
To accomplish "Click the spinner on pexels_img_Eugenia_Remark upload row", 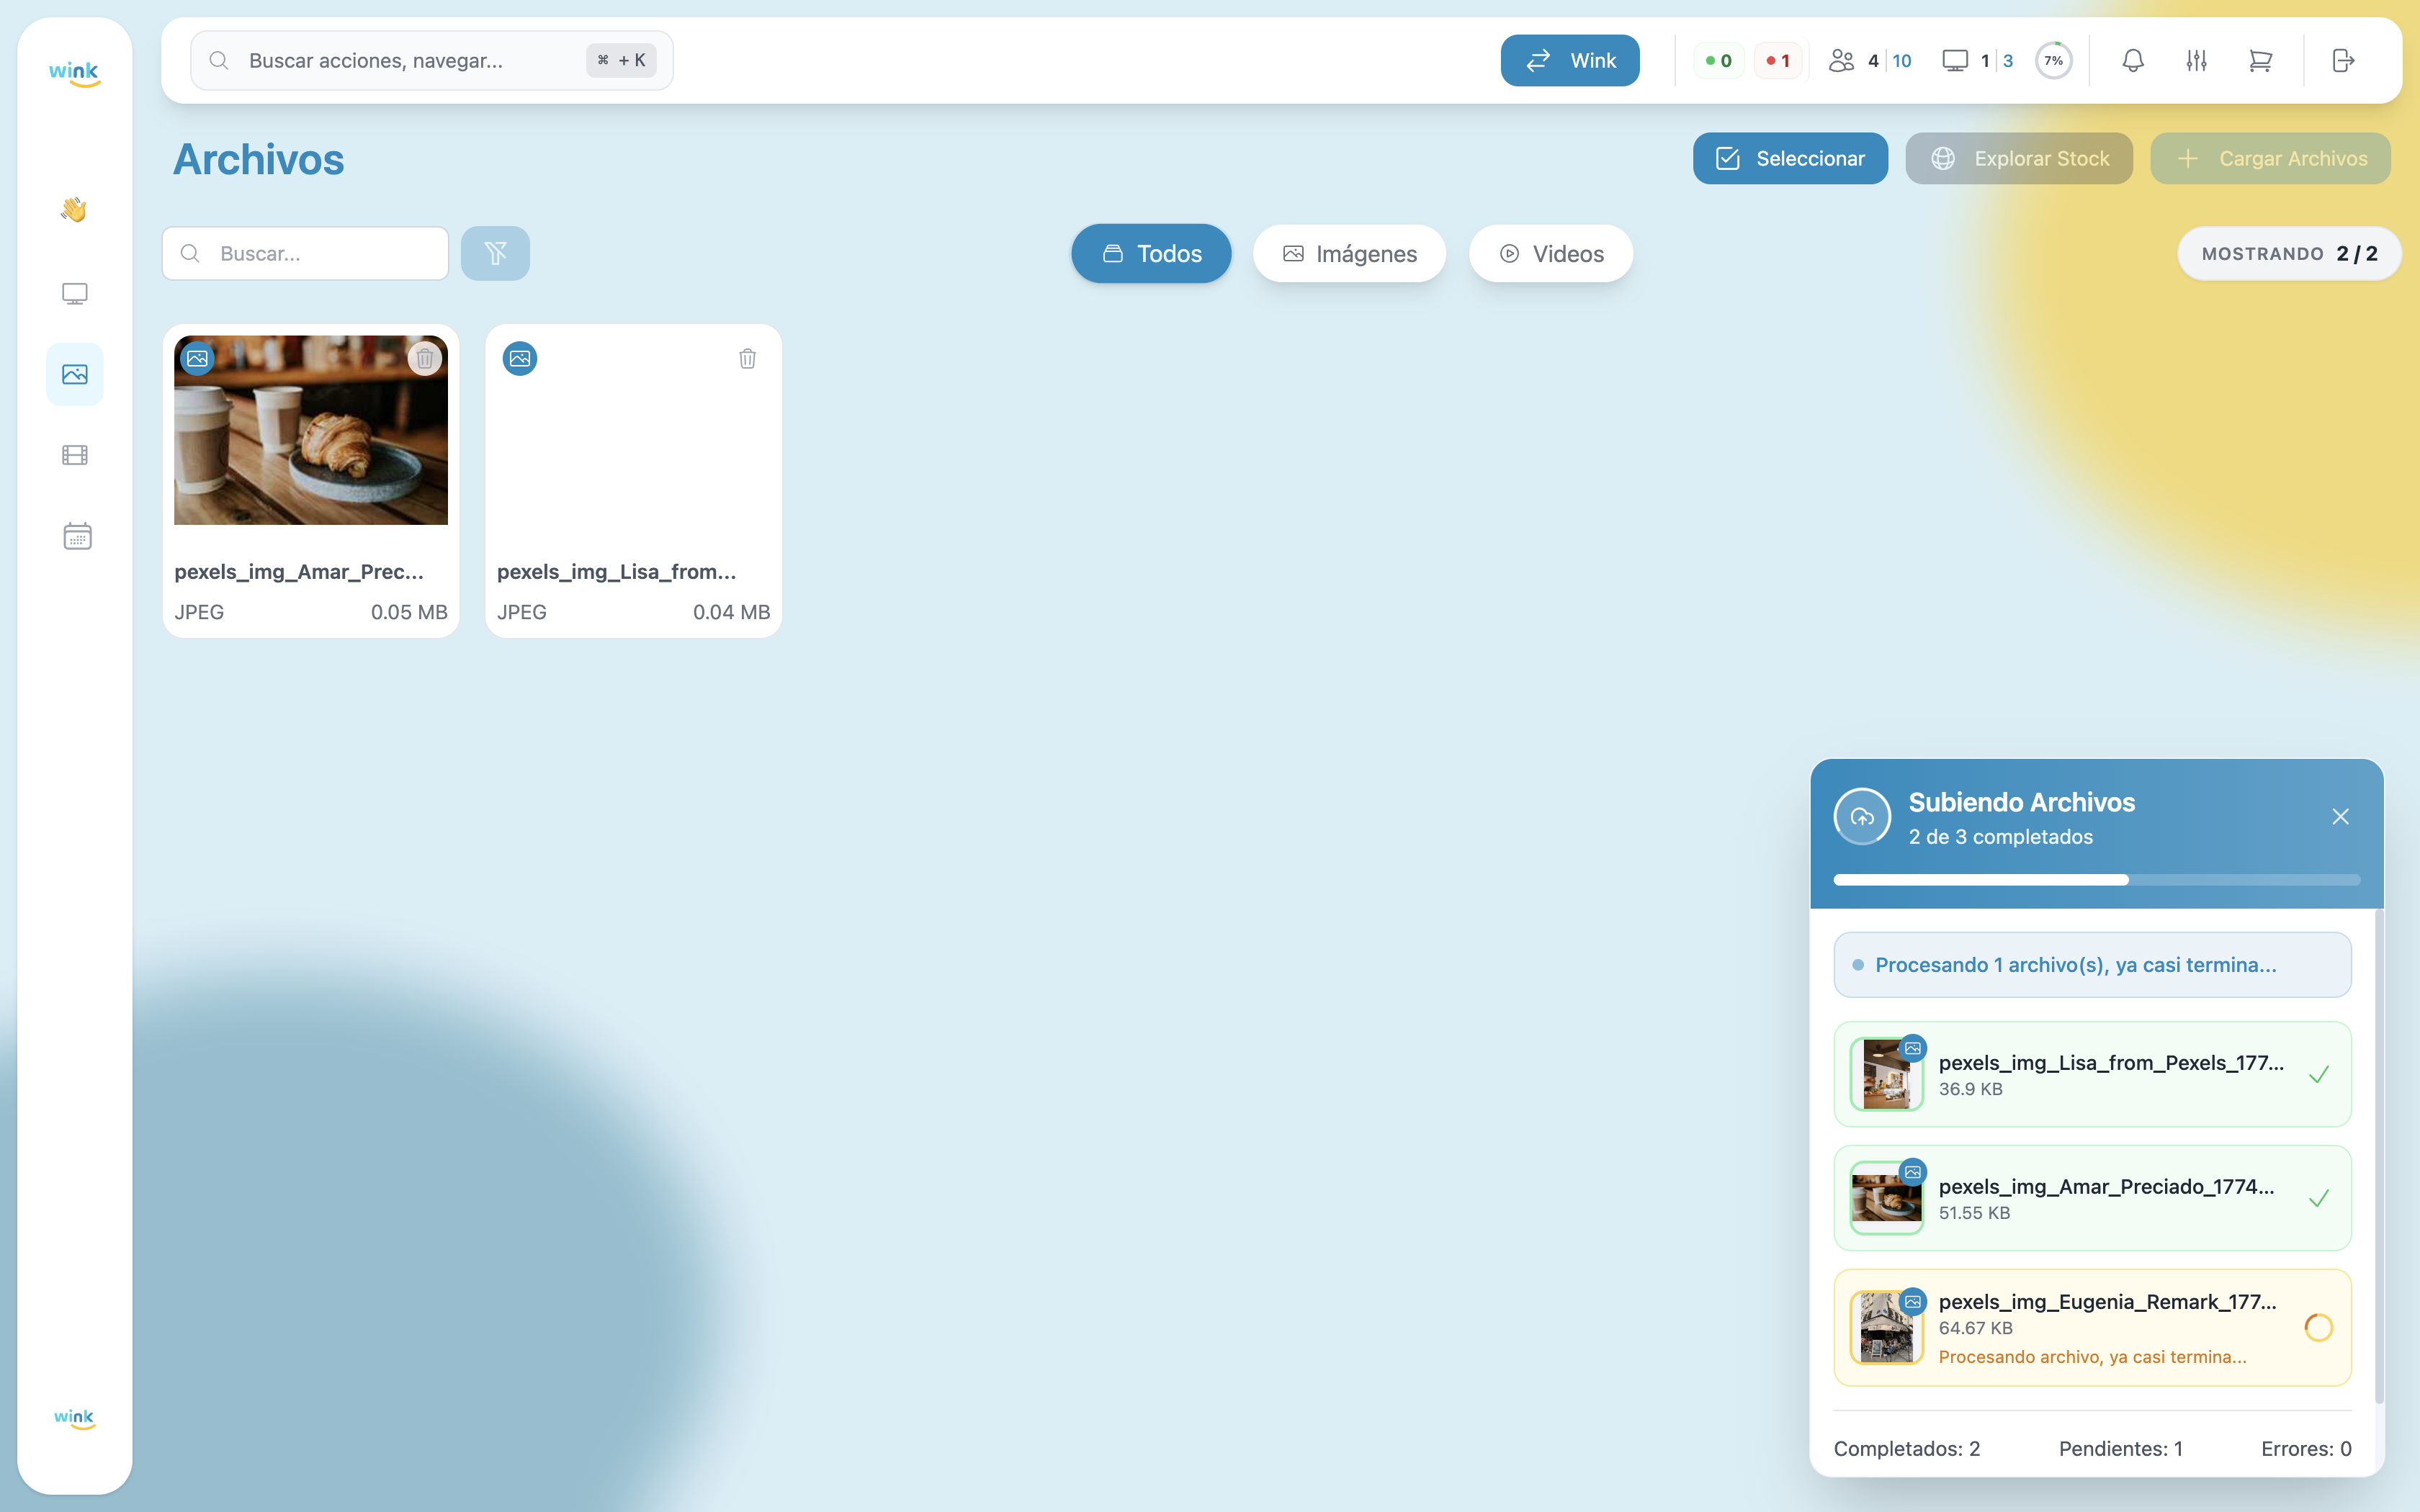I will (2318, 1328).
